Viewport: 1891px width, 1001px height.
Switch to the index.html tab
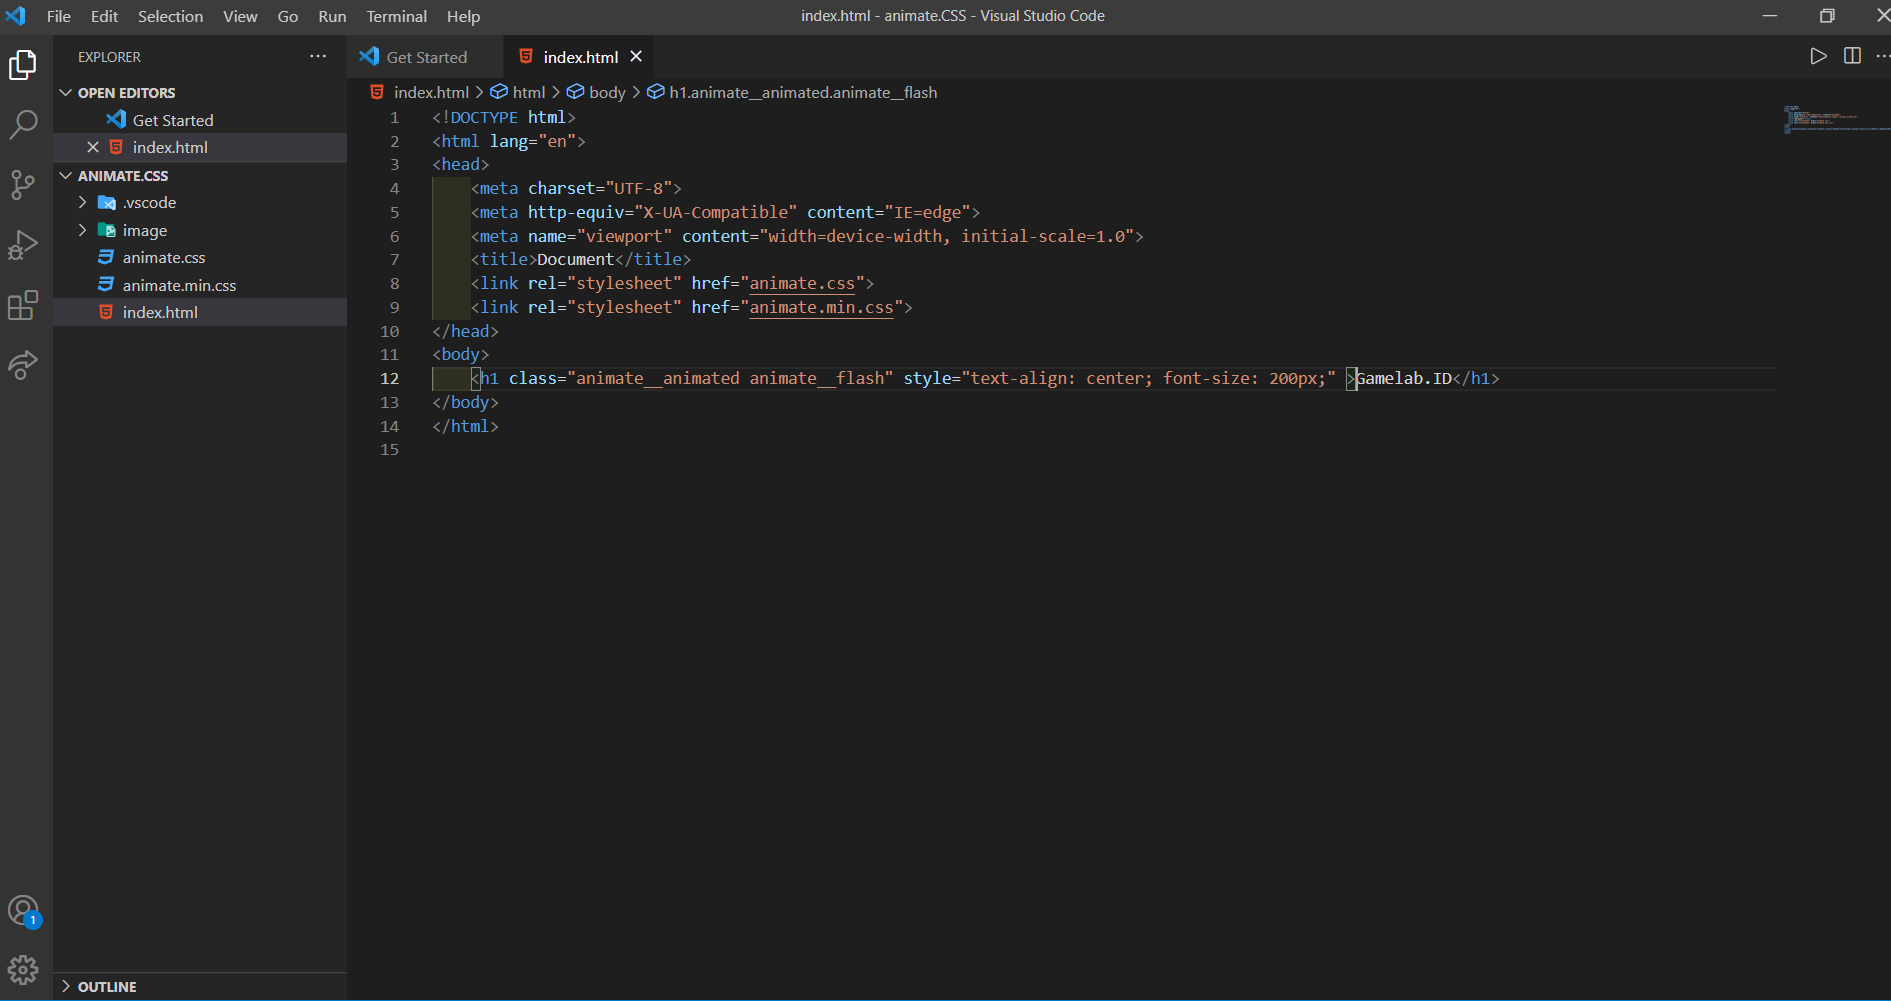tap(580, 57)
